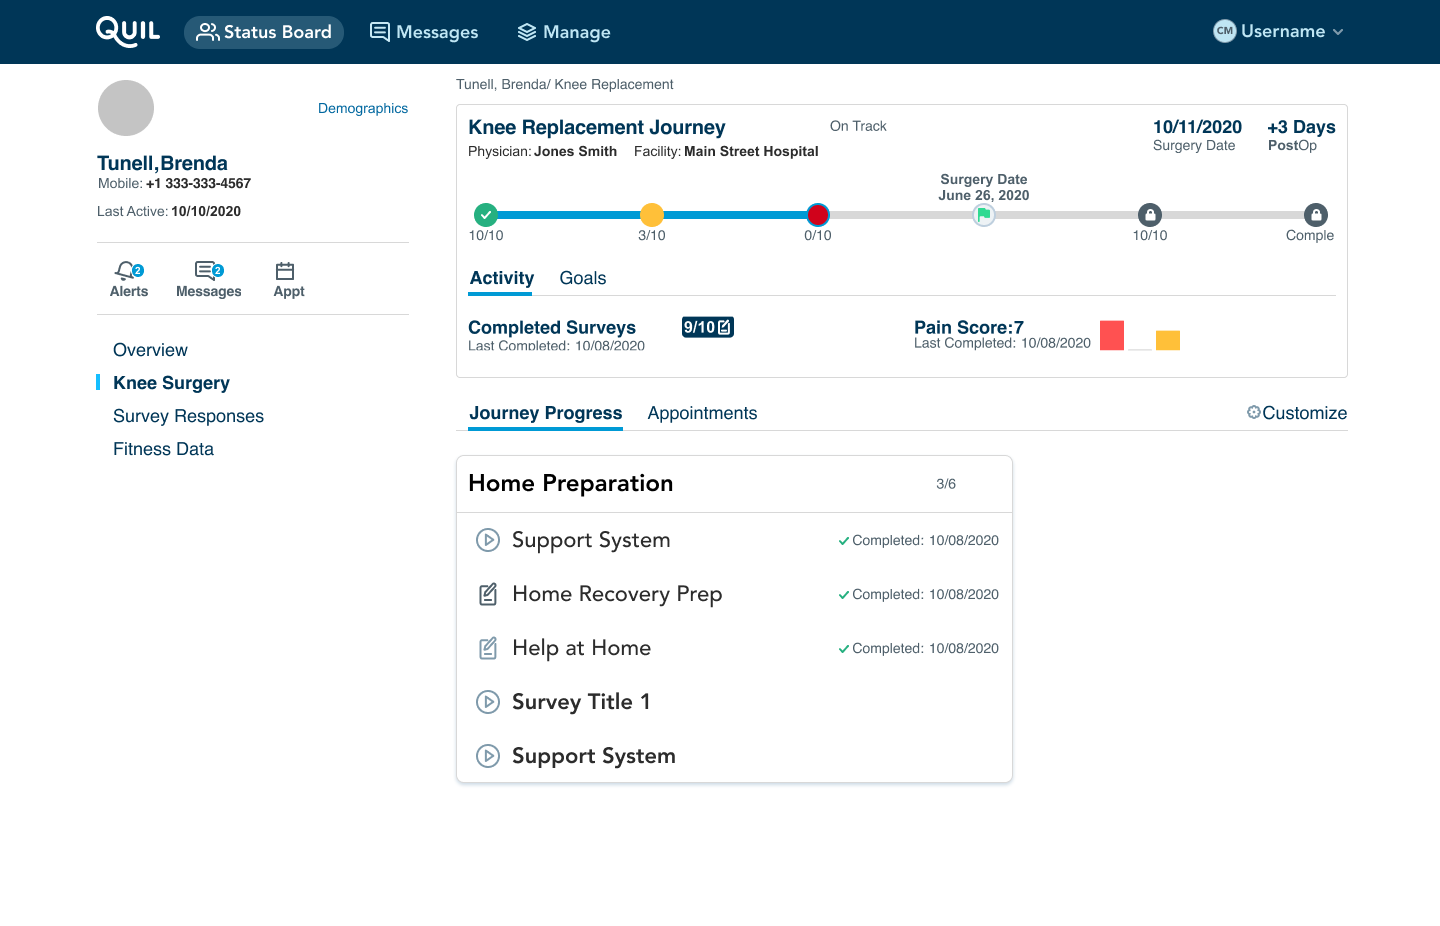1440x926 pixels.
Task: Click the red 0/10 timeline marker
Action: (818, 215)
